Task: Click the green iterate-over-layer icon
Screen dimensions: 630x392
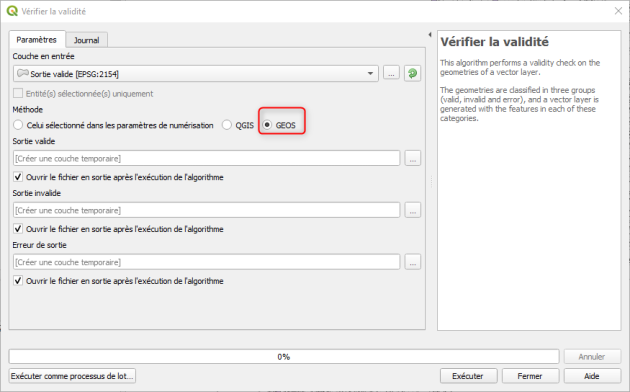Action: (412, 74)
